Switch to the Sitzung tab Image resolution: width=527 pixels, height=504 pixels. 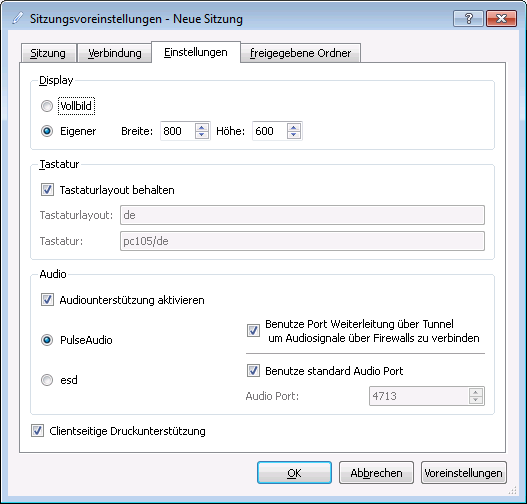point(48,53)
